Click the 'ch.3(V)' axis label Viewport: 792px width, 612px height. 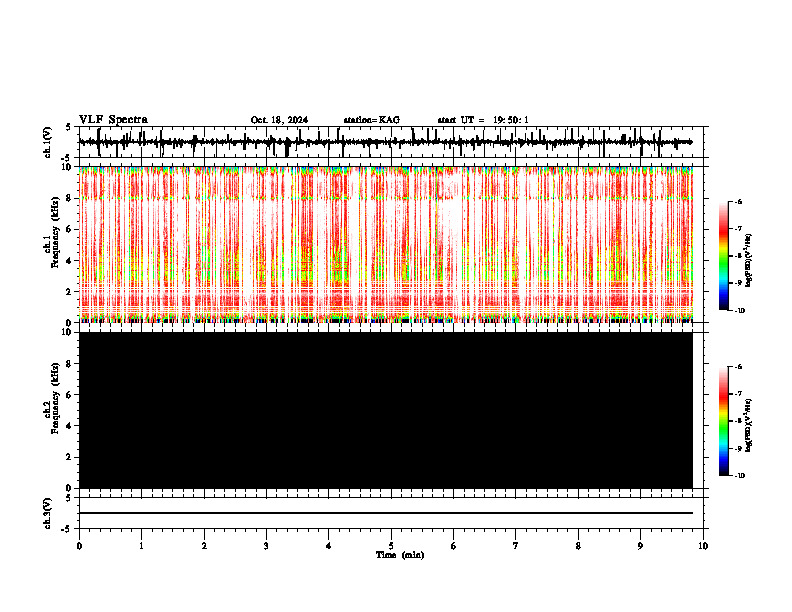48,513
